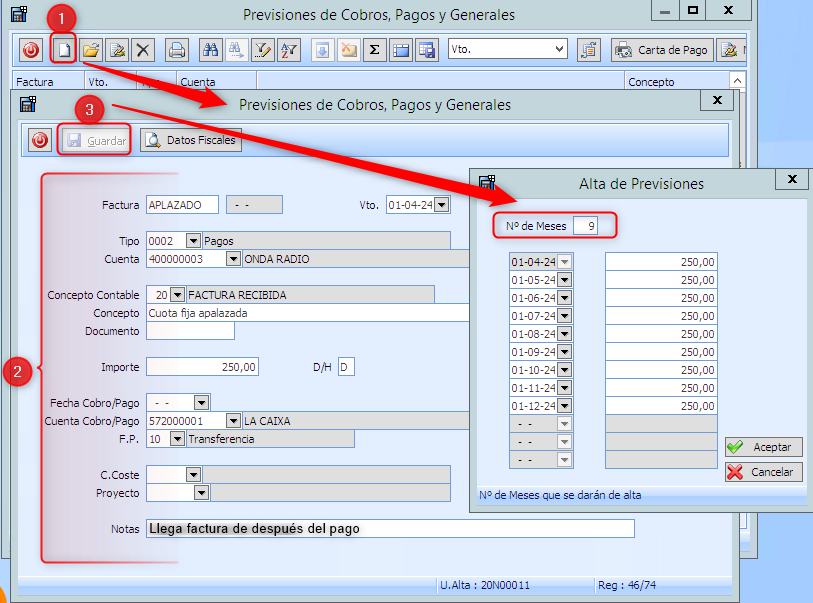Expand the Concepto Contable dropdown arrow

coord(177,295)
